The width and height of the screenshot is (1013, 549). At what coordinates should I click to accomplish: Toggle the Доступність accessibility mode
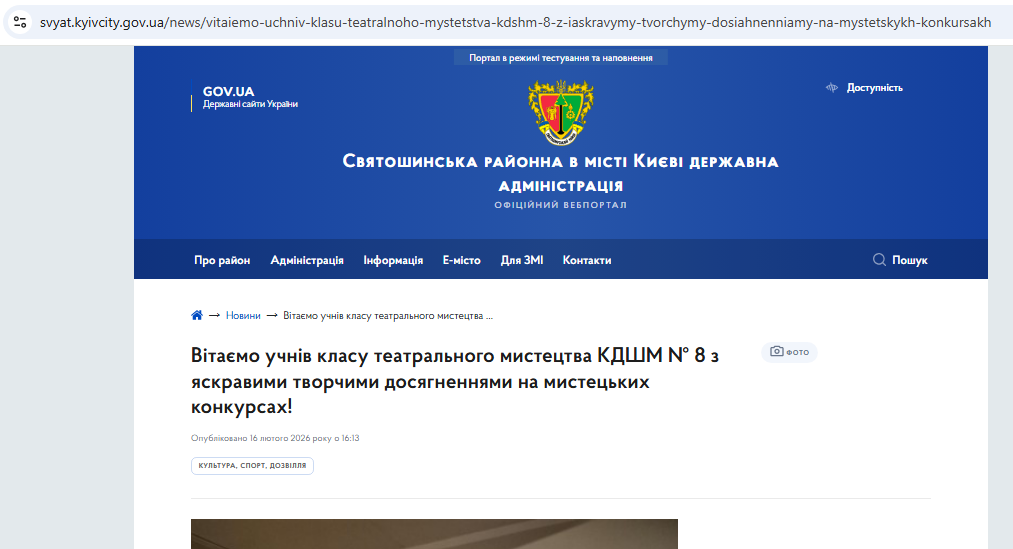pyautogui.click(x=874, y=88)
